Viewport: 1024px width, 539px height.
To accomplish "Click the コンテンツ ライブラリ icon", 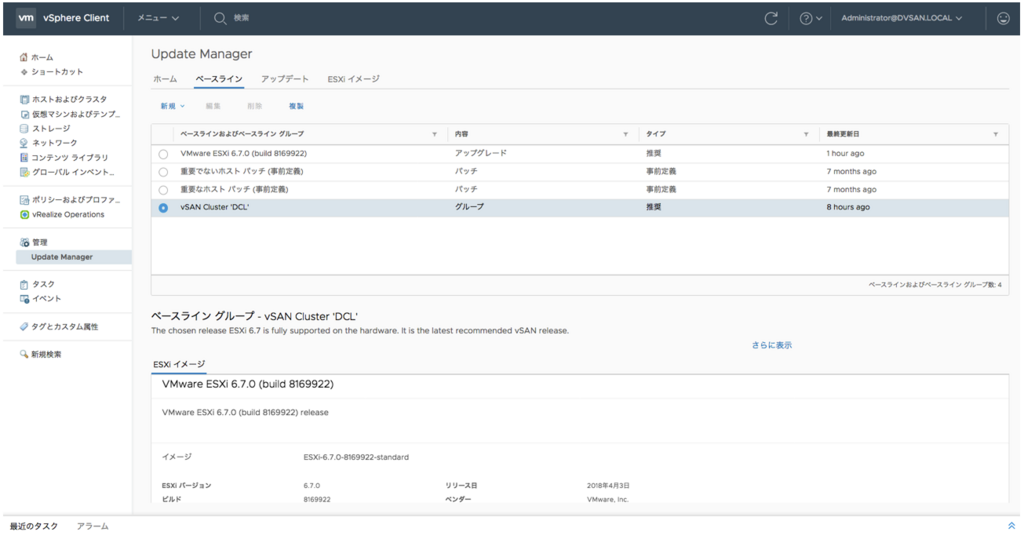I will pyautogui.click(x=24, y=157).
